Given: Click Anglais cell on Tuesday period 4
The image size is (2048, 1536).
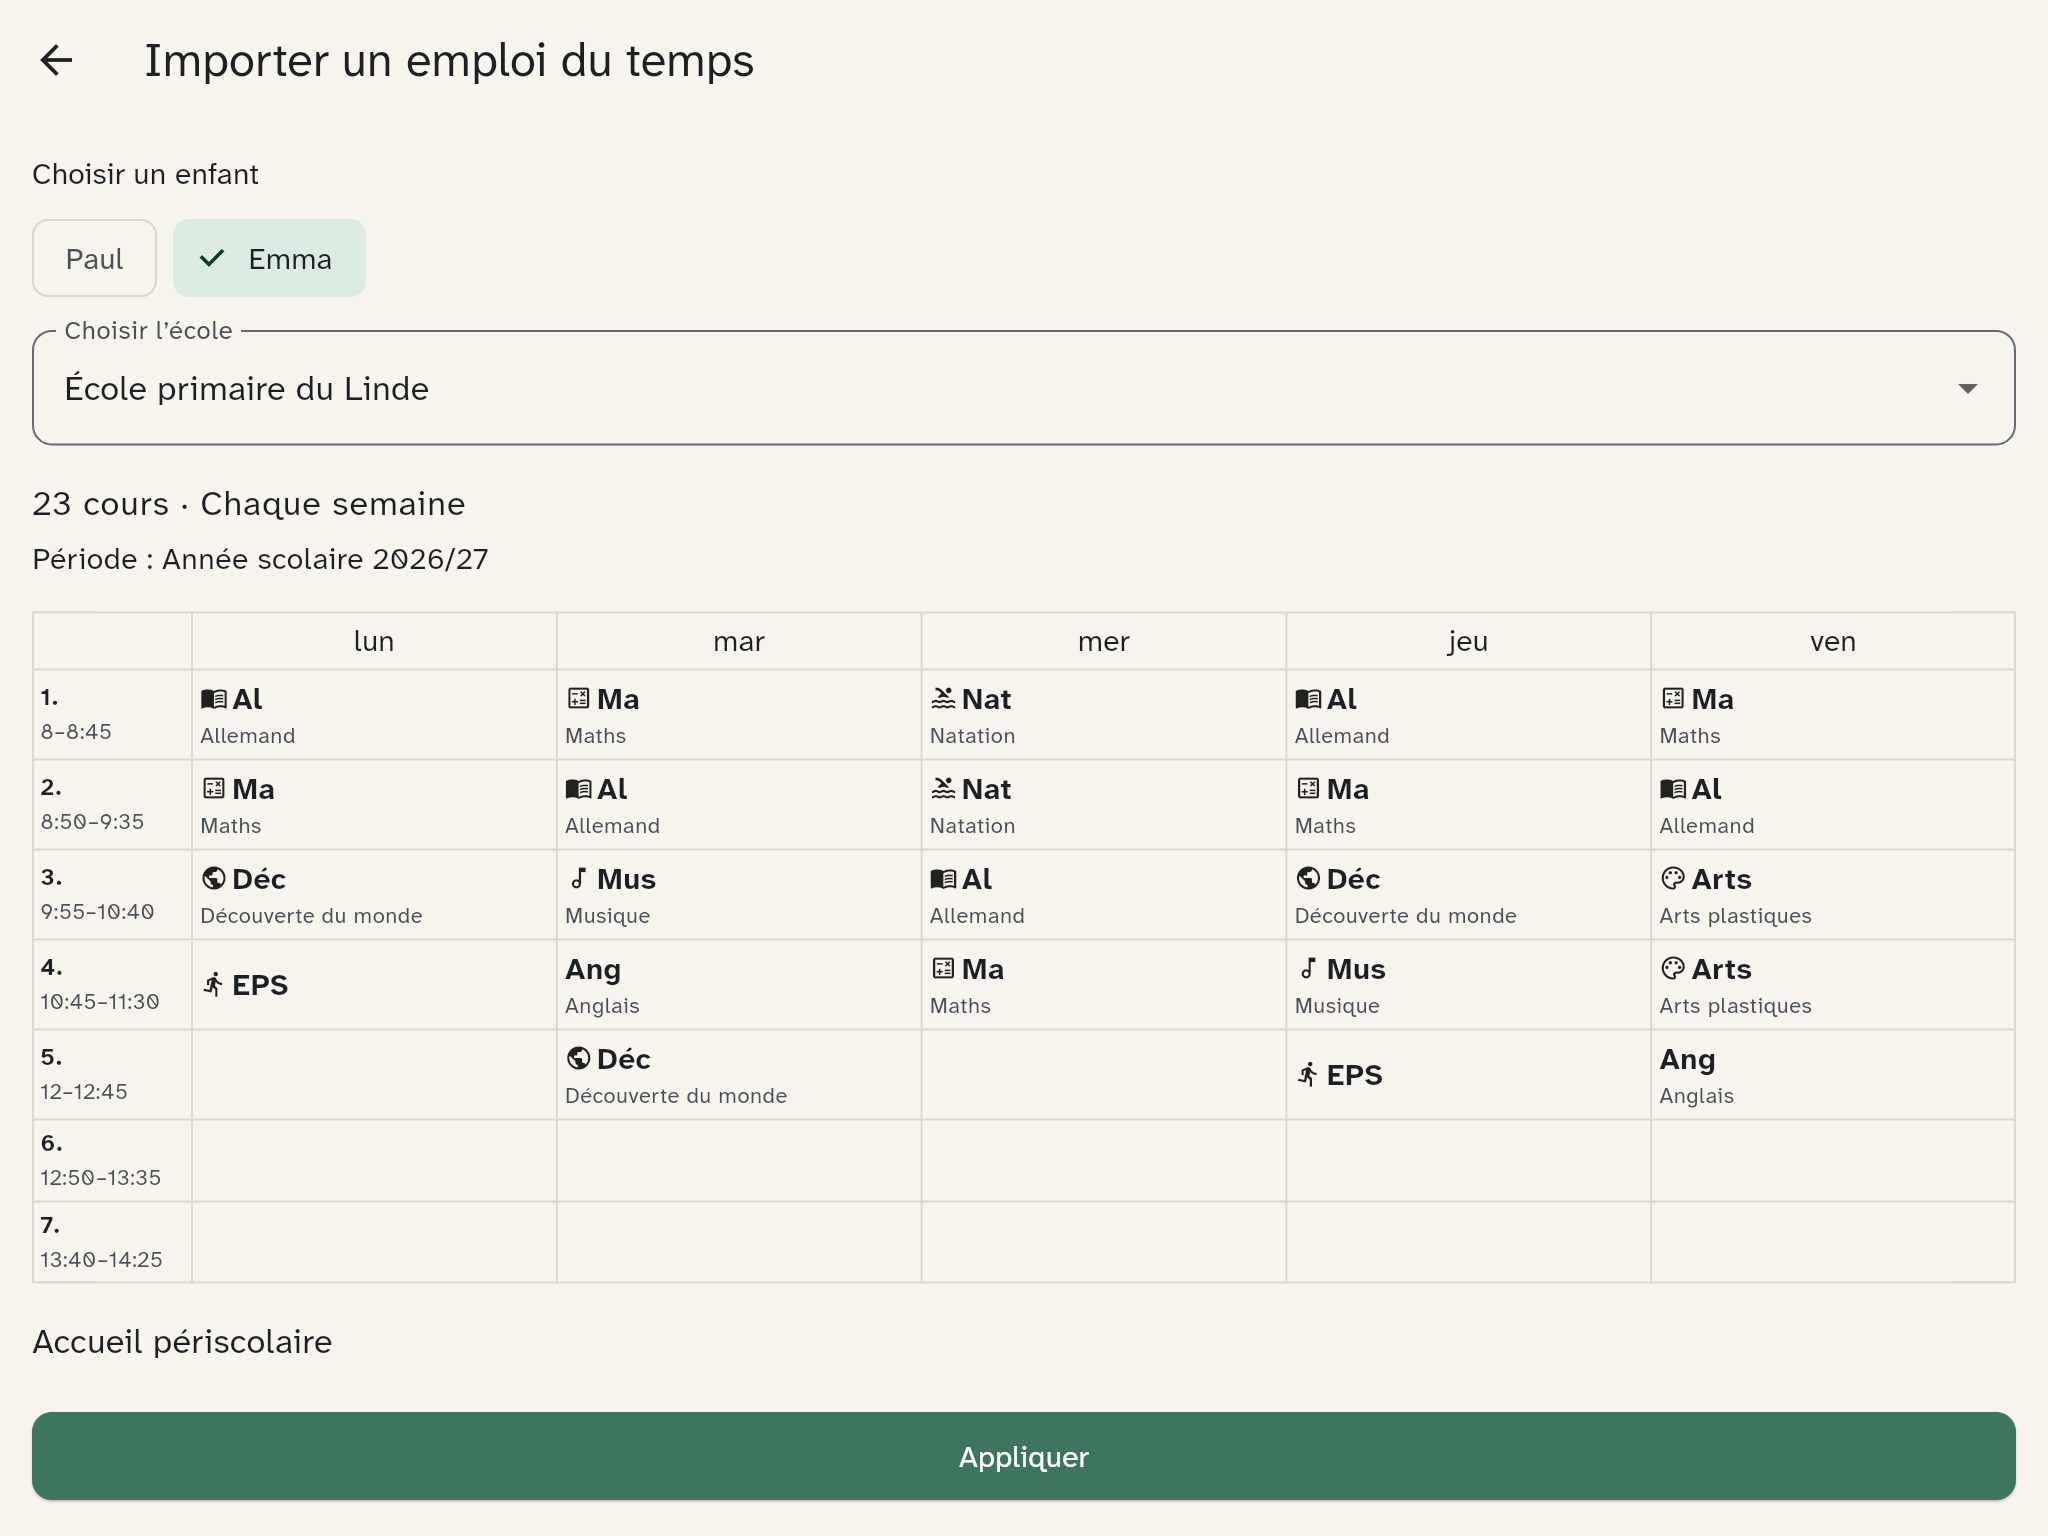Looking at the screenshot, I should 739,985.
